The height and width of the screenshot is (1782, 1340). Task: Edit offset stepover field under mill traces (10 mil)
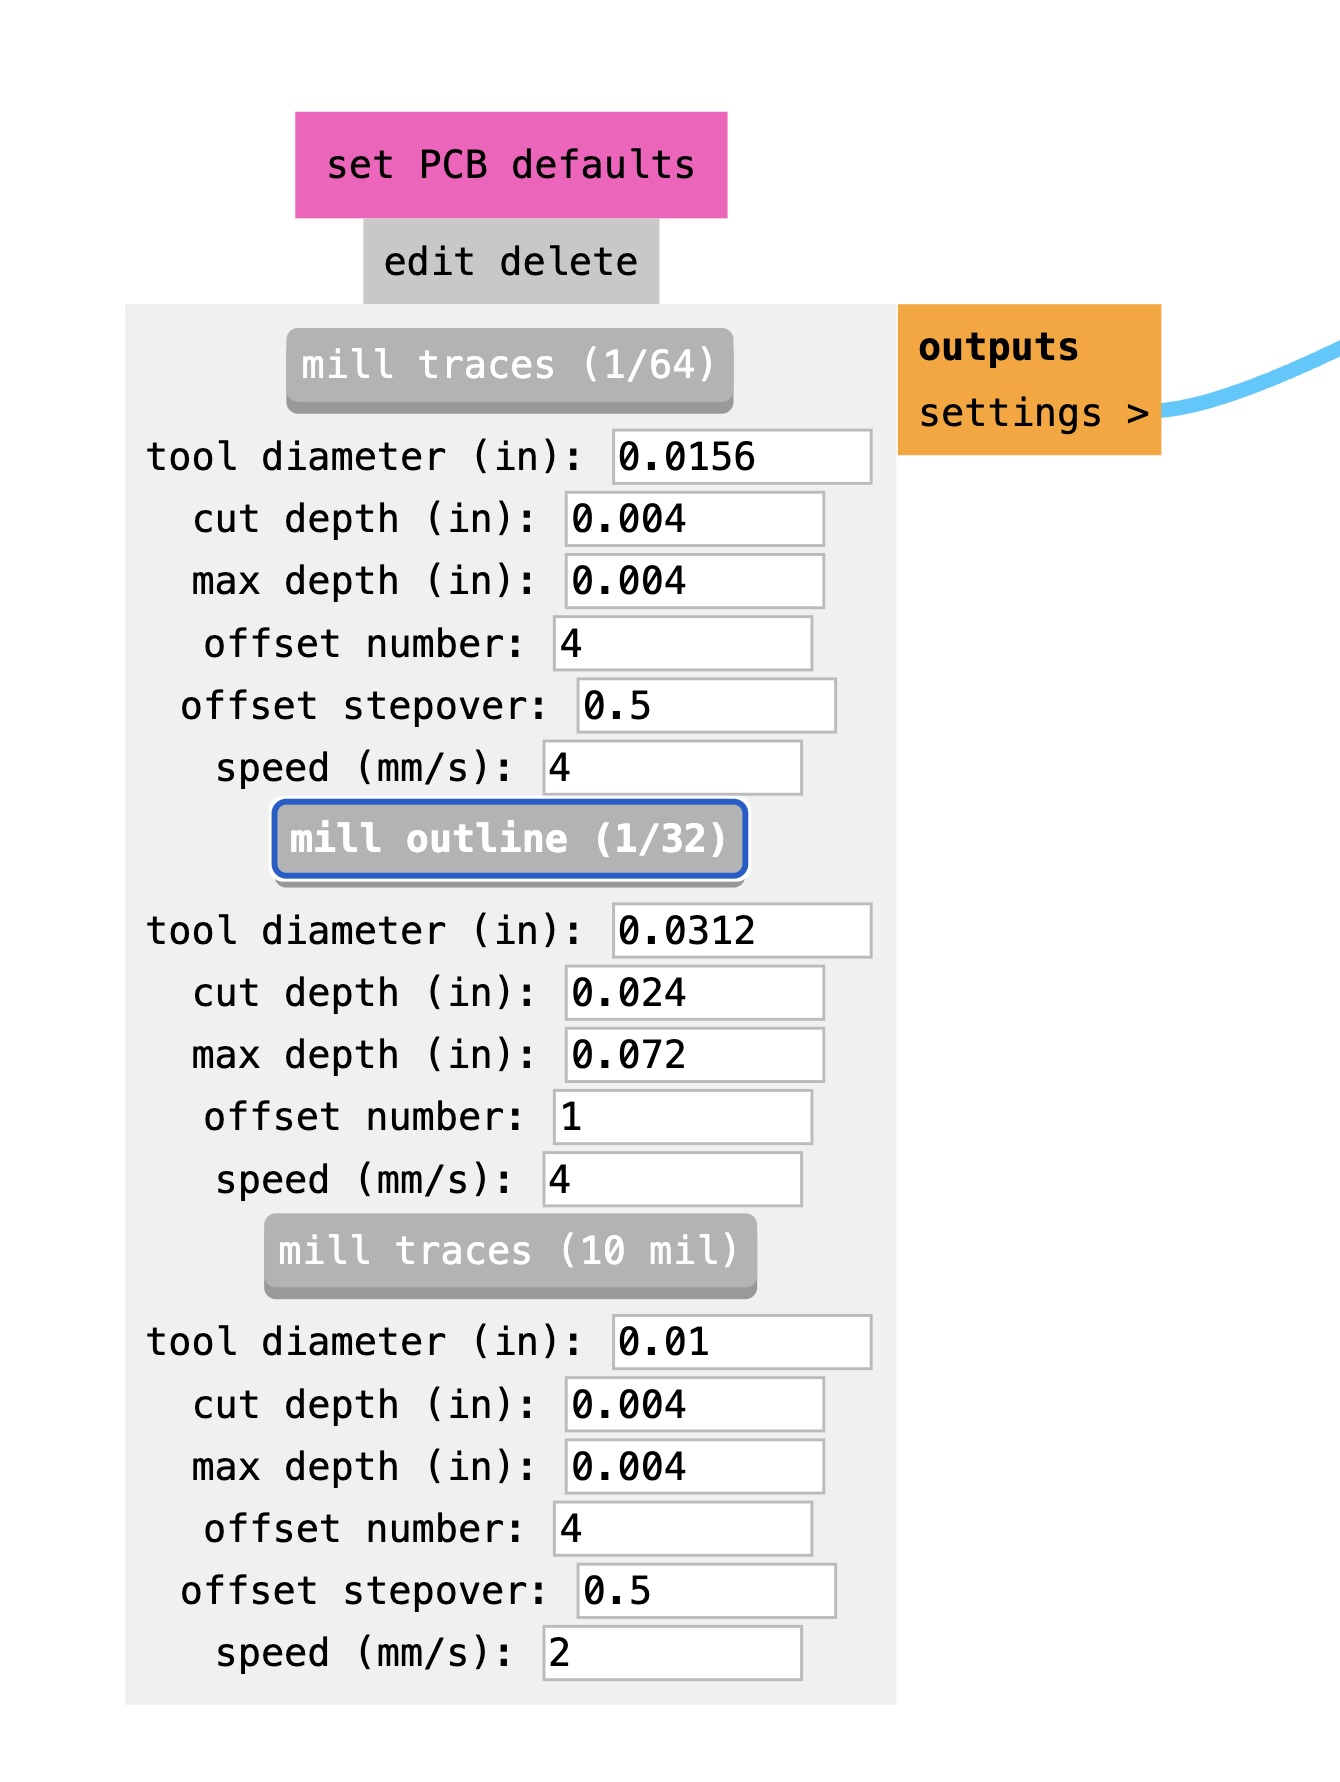(x=707, y=1591)
